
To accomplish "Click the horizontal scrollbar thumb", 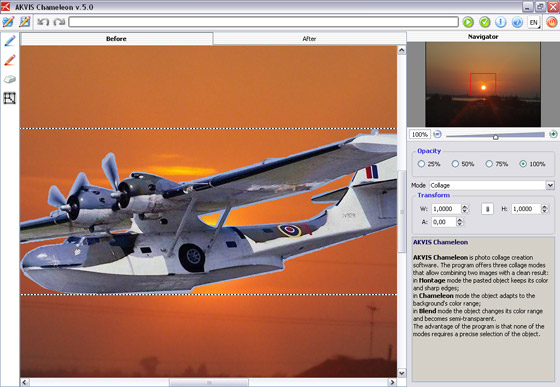I will tap(209, 382).
